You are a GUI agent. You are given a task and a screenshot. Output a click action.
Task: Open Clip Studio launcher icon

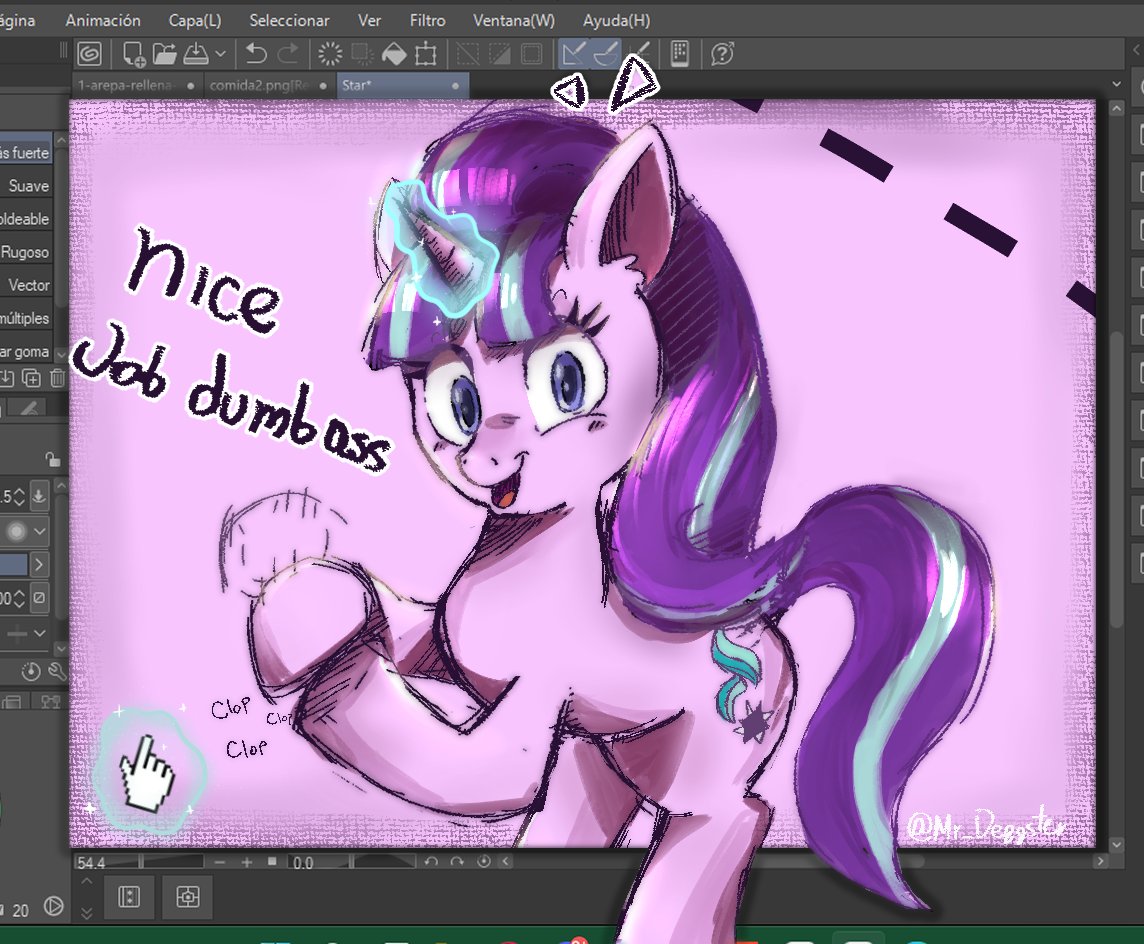click(x=90, y=54)
